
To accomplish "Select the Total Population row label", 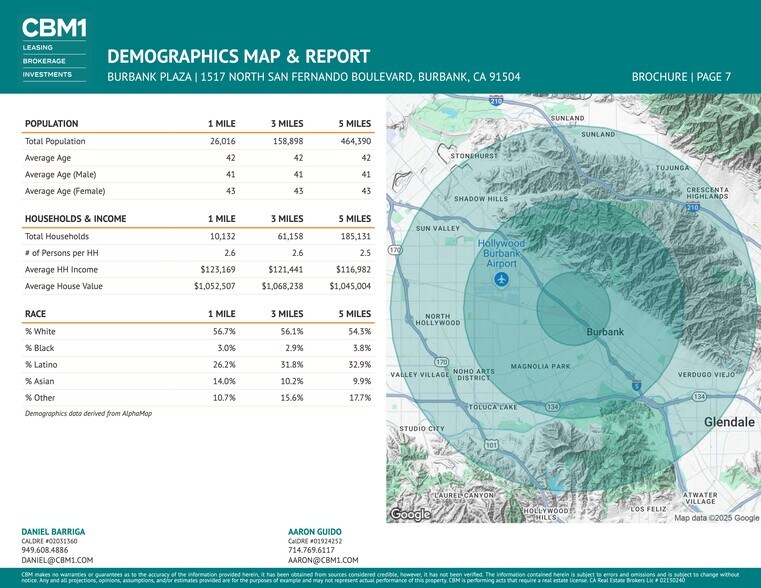I will point(55,141).
